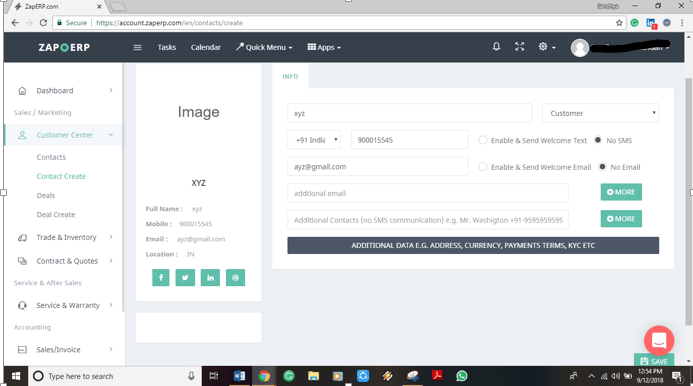This screenshot has height=386, width=693.
Task: Toggle fullscreen expand icon
Action: point(520,46)
